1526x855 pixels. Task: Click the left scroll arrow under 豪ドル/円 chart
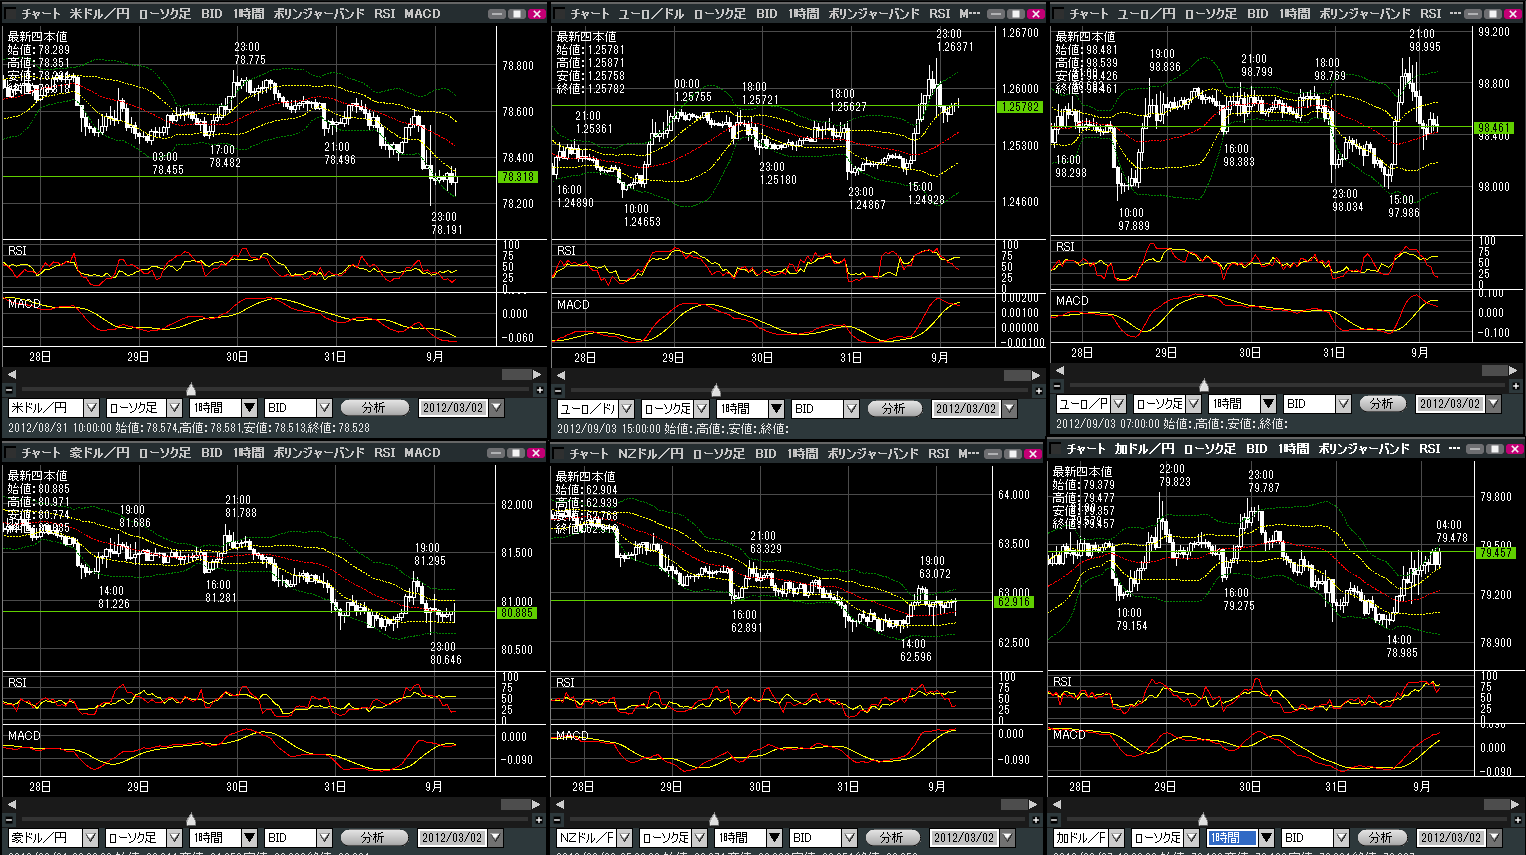(x=11, y=804)
